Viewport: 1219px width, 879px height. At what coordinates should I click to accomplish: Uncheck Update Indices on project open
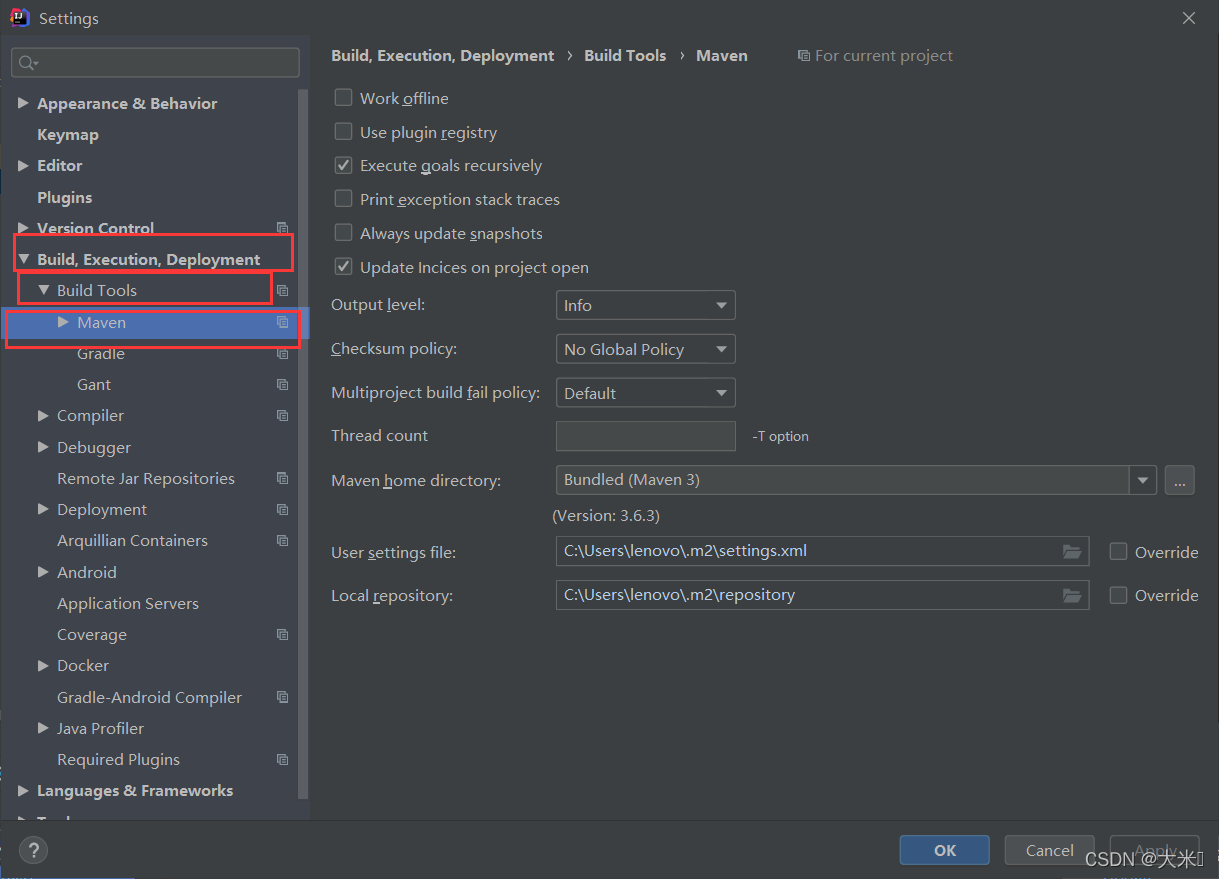343,267
